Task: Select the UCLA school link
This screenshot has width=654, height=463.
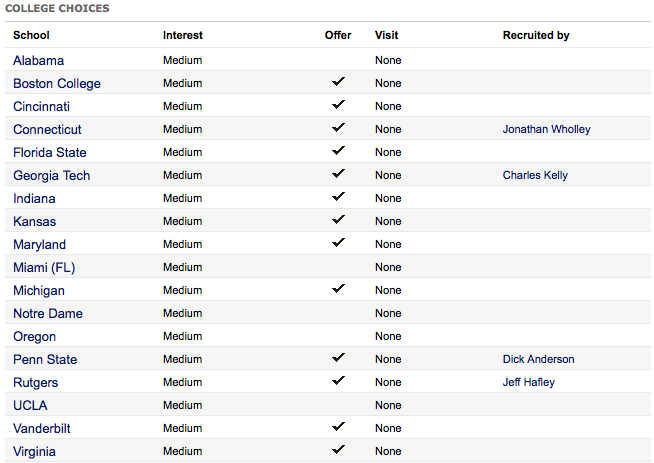Action: point(30,405)
